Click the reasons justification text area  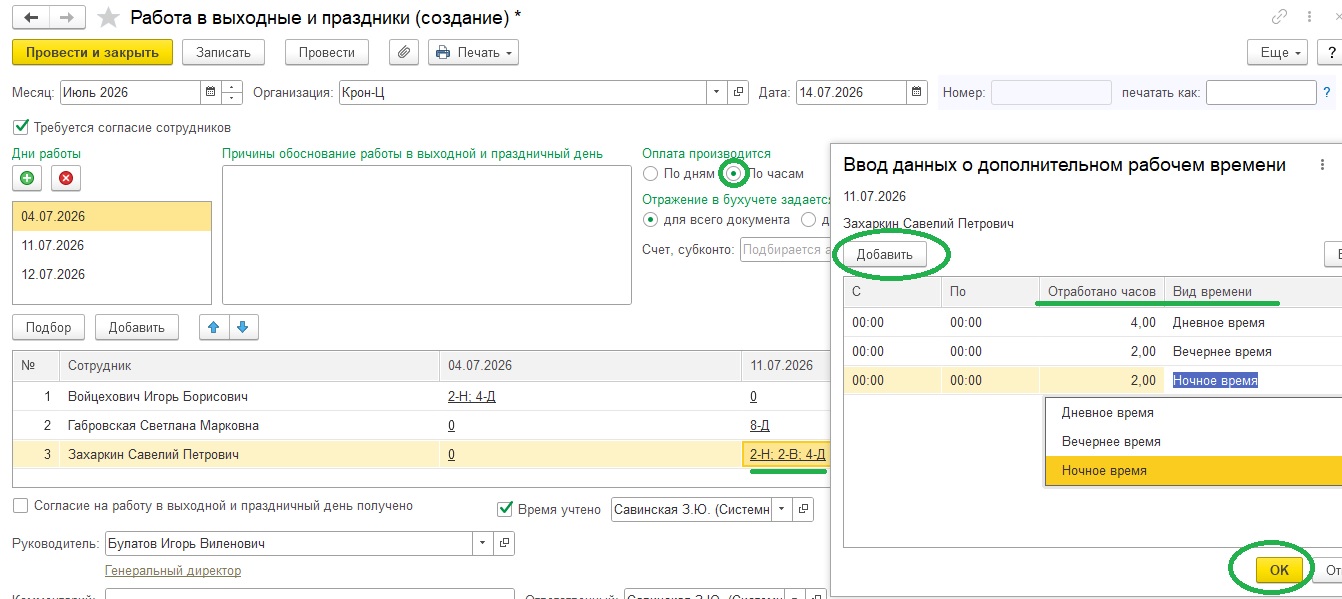tap(427, 234)
